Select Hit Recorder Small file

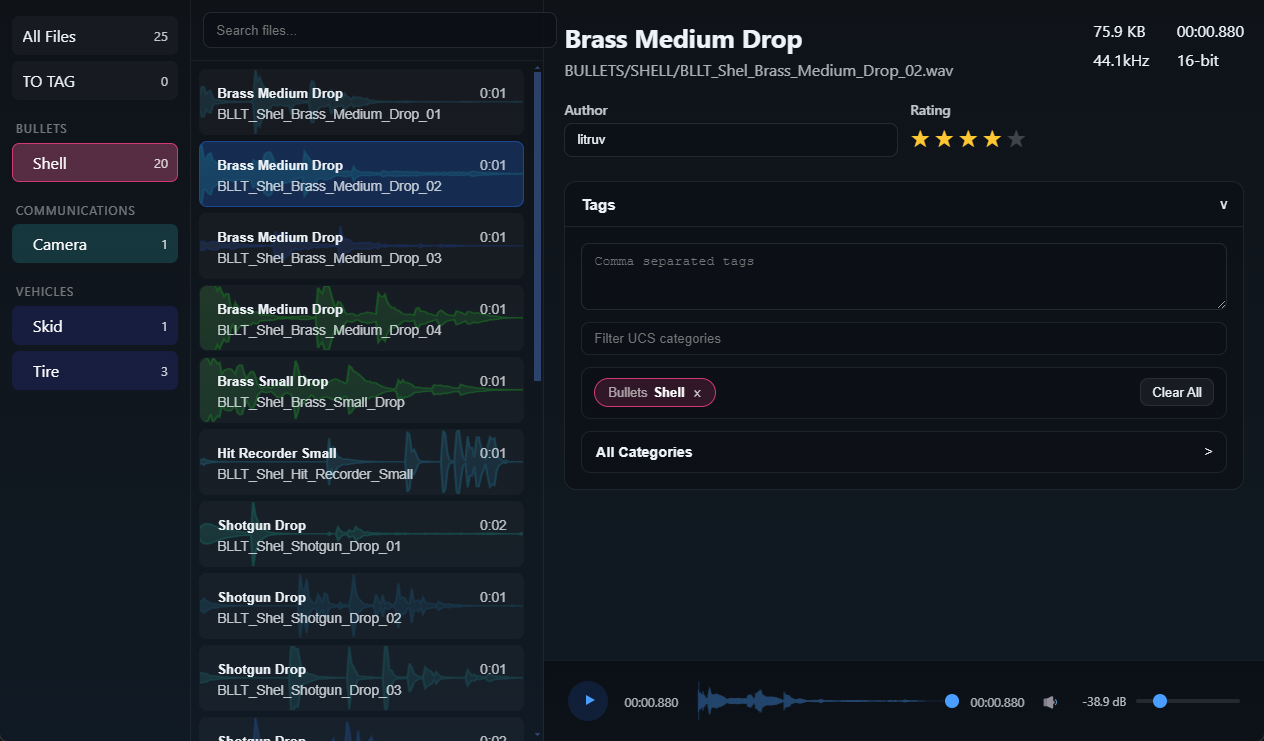361,462
